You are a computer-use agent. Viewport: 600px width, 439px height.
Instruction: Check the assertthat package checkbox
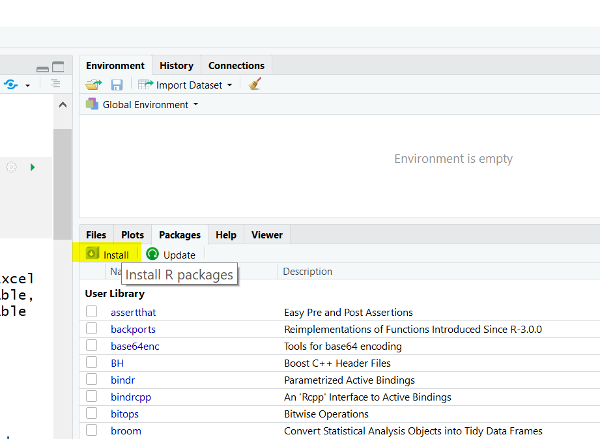92,312
